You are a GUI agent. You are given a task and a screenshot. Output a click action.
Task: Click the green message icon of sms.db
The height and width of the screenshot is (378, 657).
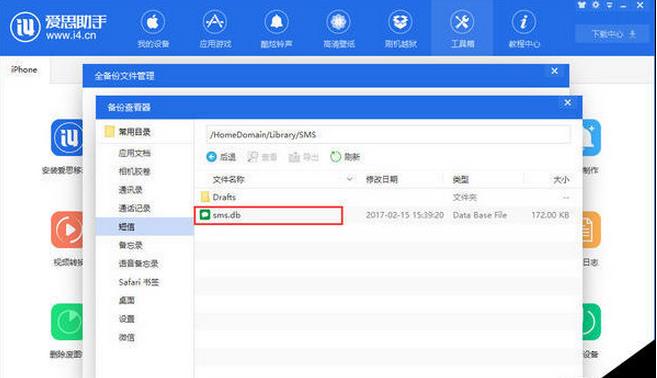click(204, 215)
